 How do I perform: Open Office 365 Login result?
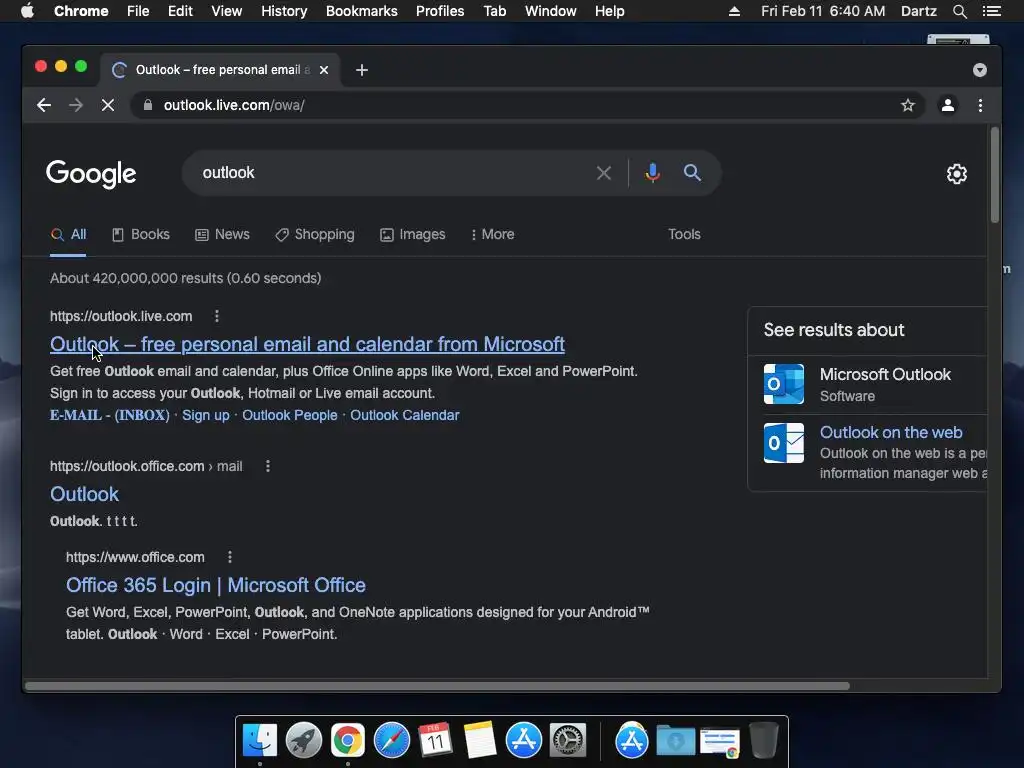(x=216, y=585)
